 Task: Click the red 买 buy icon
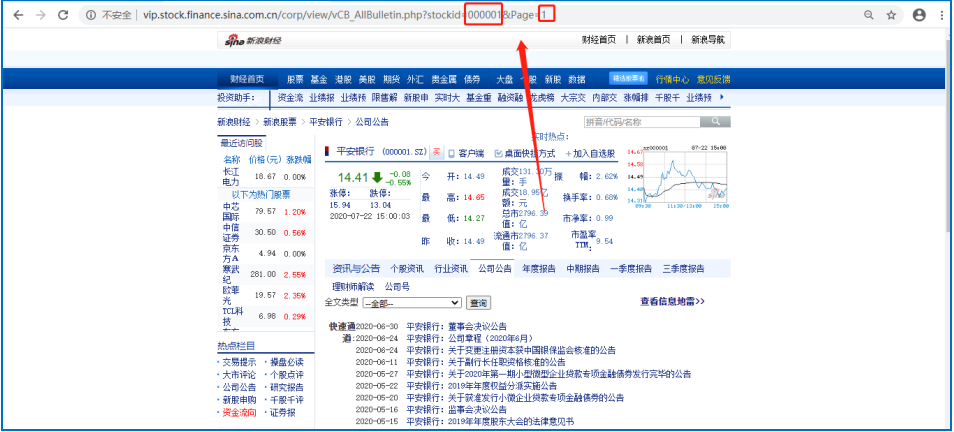[437, 153]
